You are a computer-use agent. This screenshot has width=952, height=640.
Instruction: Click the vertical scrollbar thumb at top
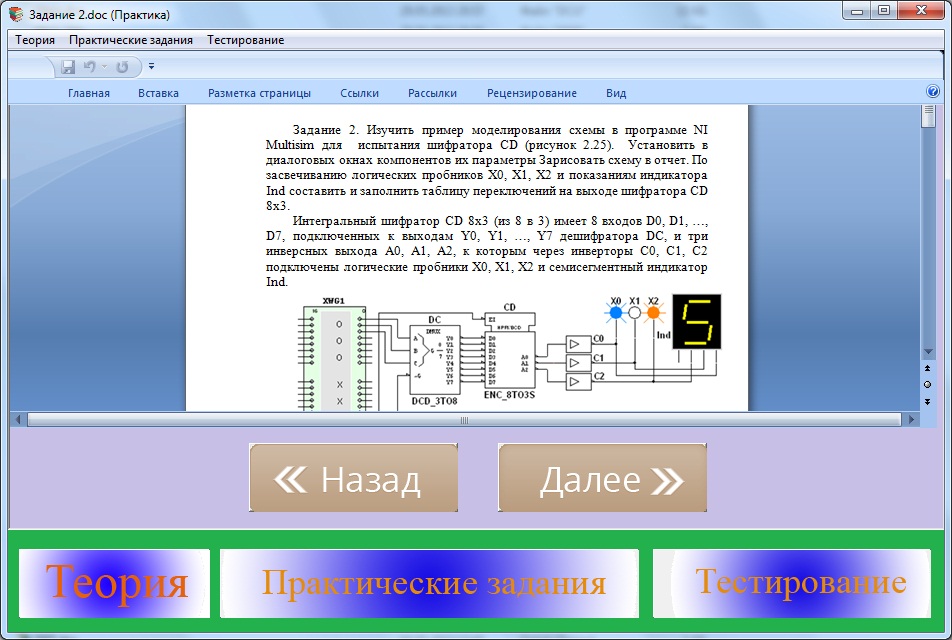coord(928,116)
